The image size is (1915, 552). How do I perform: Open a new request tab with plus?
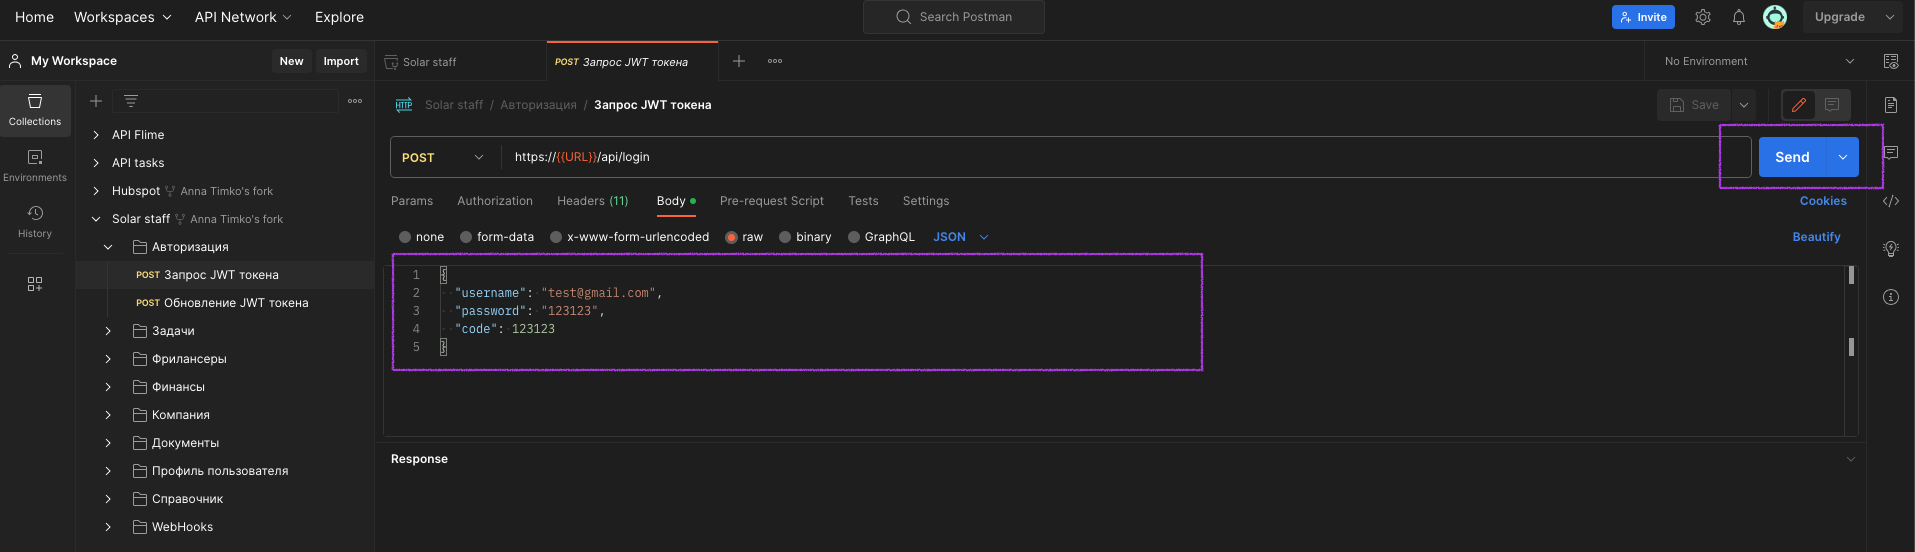coord(739,61)
